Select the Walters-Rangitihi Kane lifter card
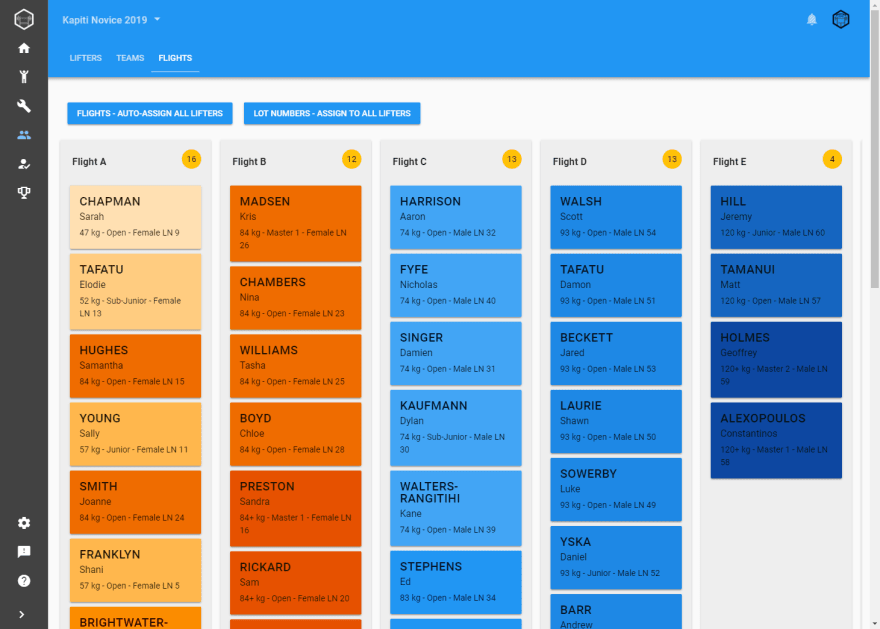The width and height of the screenshot is (880, 629). pyautogui.click(x=456, y=508)
